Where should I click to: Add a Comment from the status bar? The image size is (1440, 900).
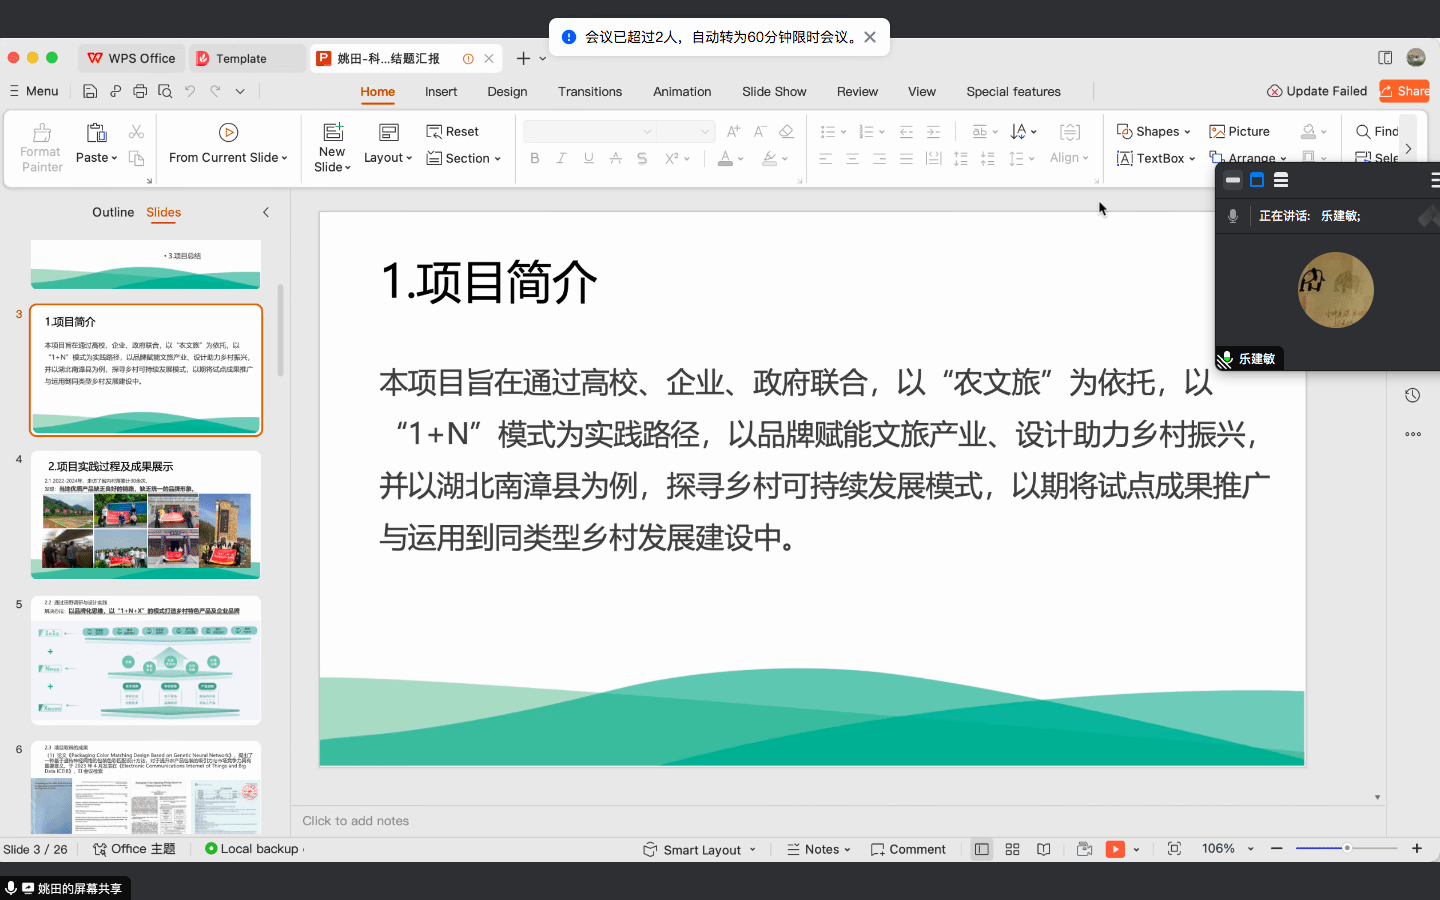click(908, 849)
